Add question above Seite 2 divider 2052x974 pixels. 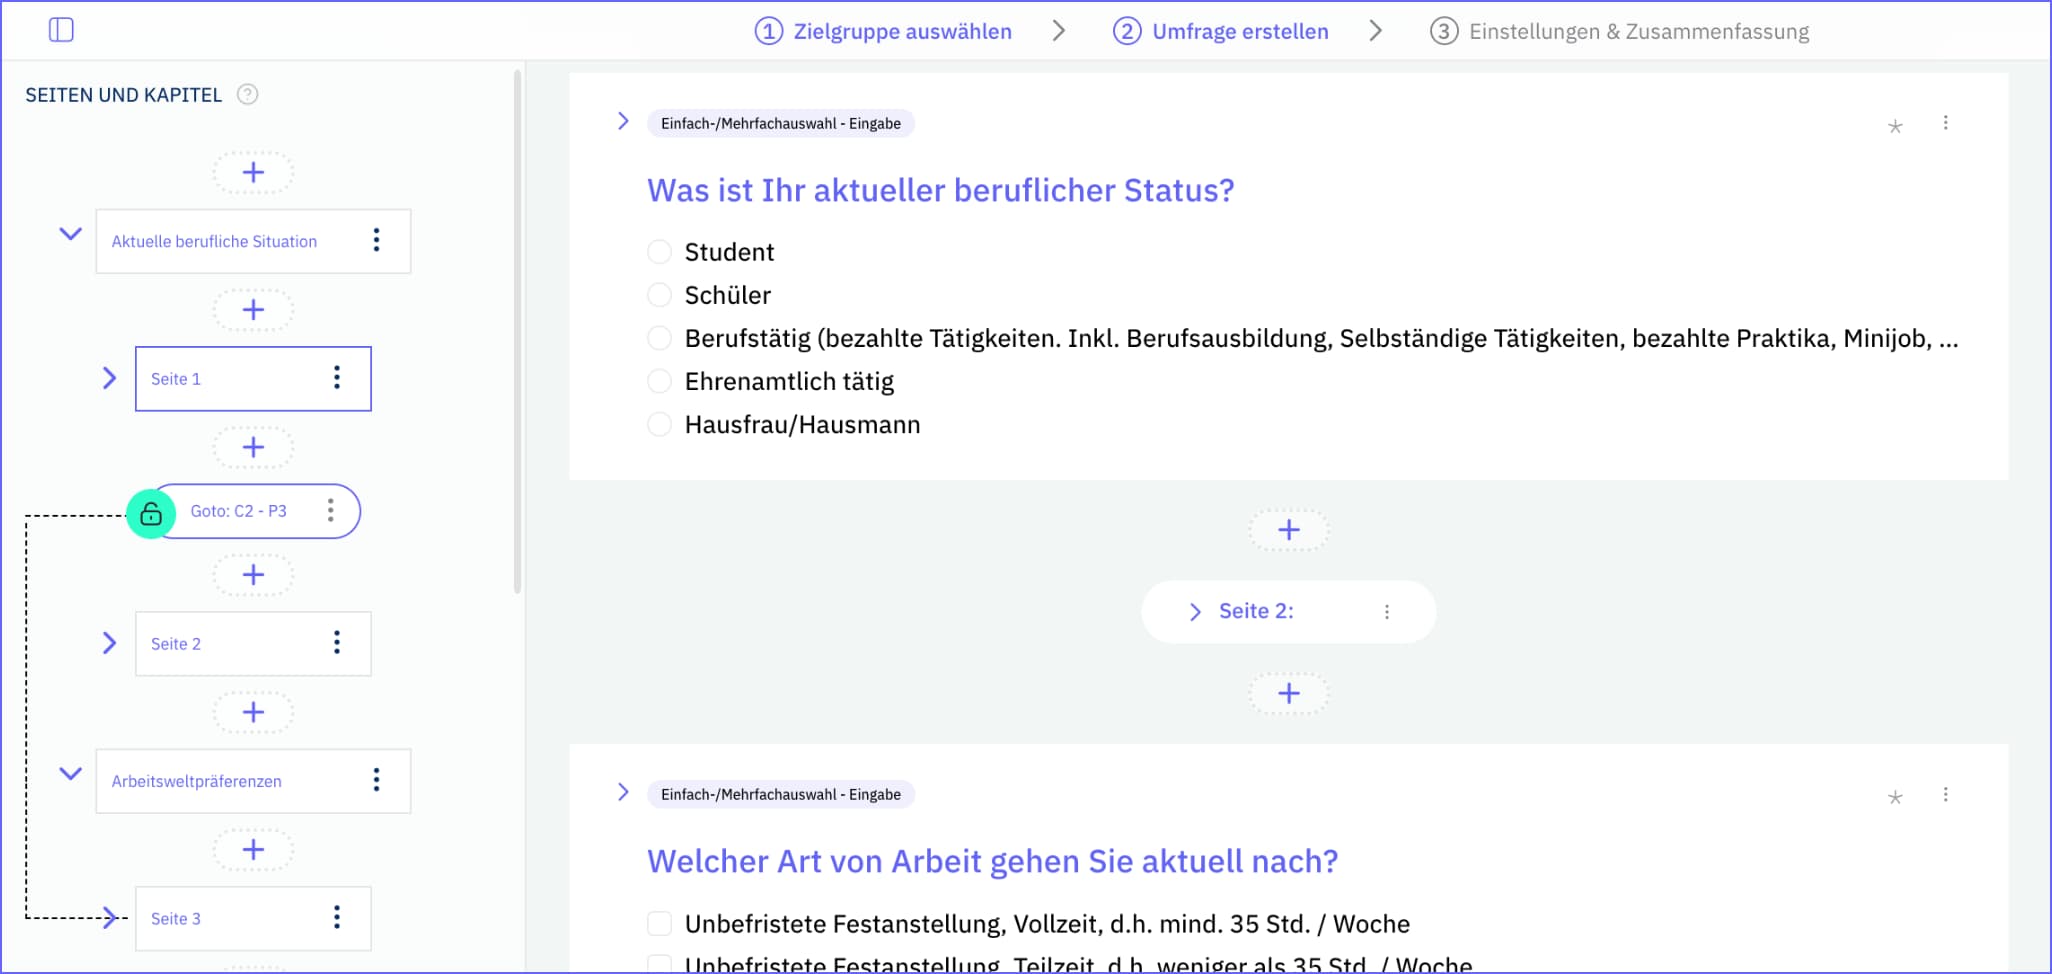pos(1289,530)
